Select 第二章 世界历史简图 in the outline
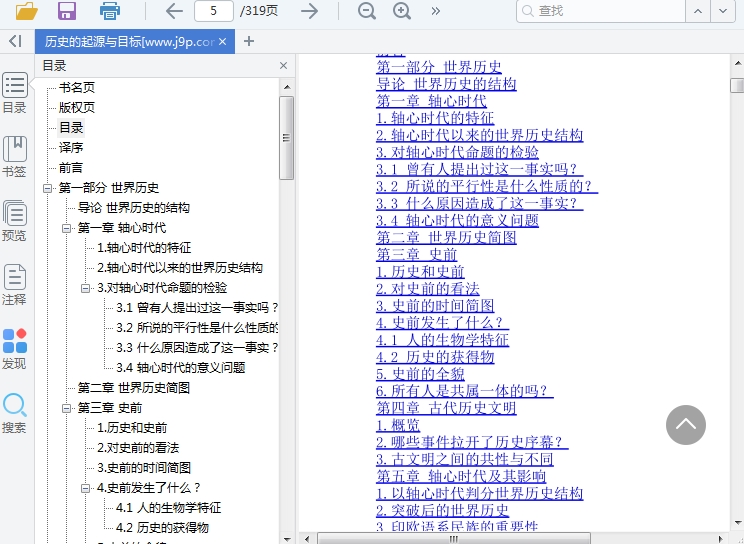744x544 pixels. (134, 388)
